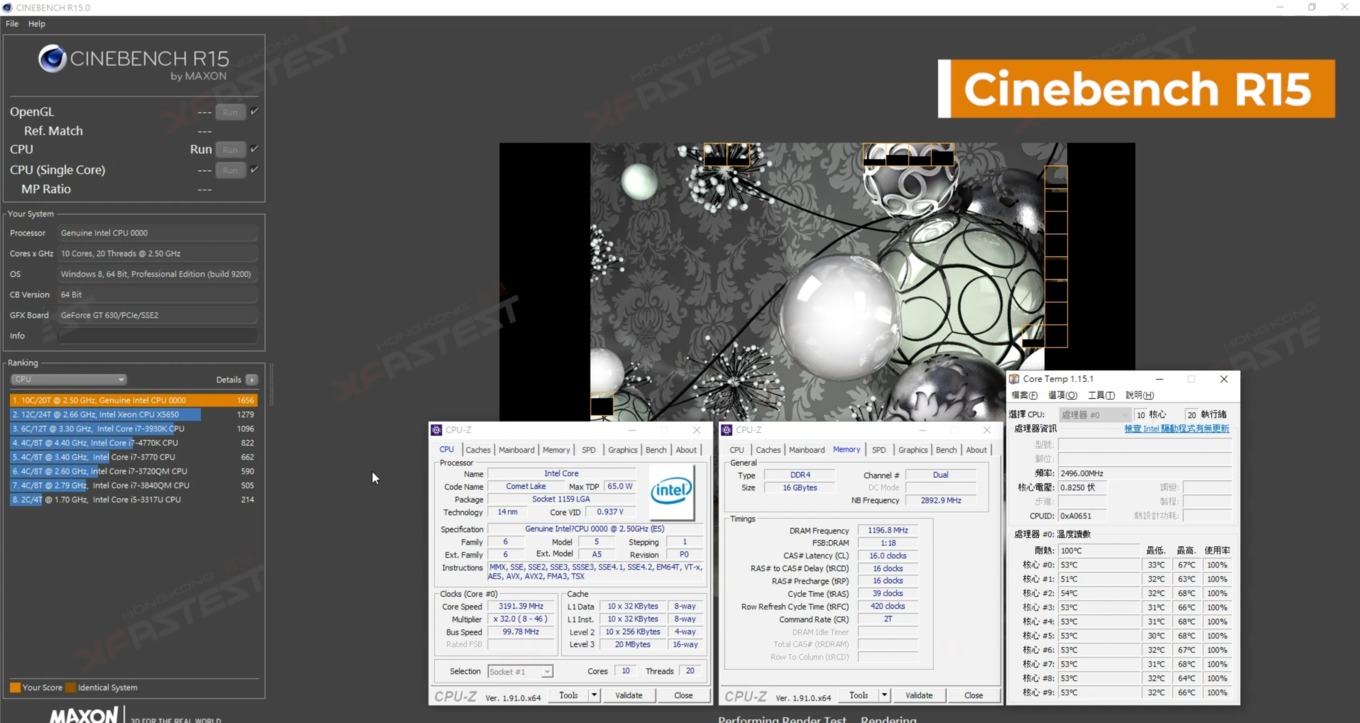Viewport: 1360px width, 723px height.
Task: Click the title icon of the CPU-Z processor window
Action: [436, 430]
